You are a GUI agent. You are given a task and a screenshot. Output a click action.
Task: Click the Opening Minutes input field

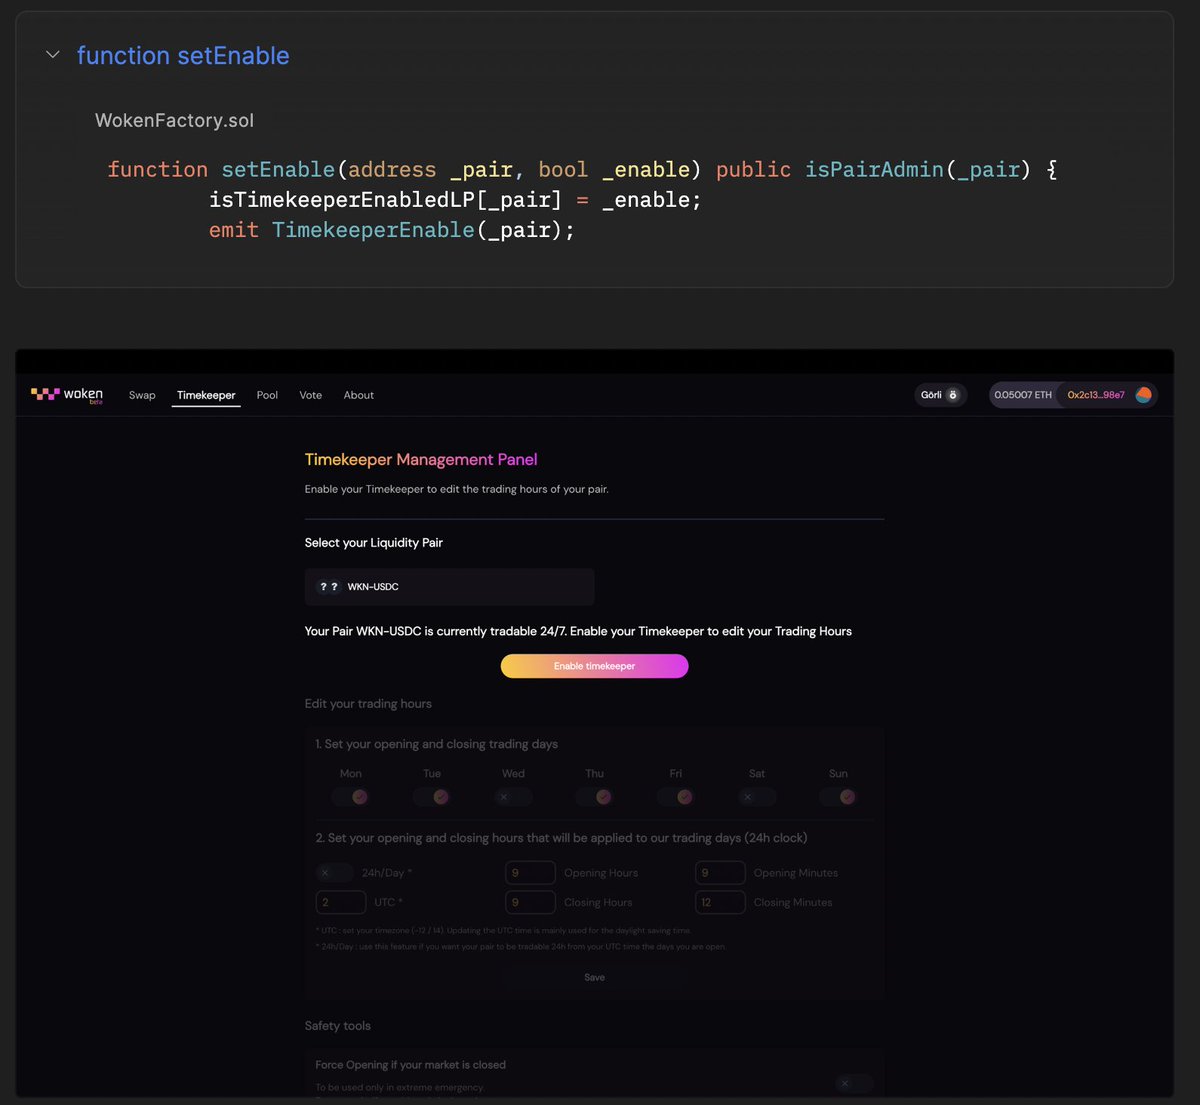pos(720,873)
